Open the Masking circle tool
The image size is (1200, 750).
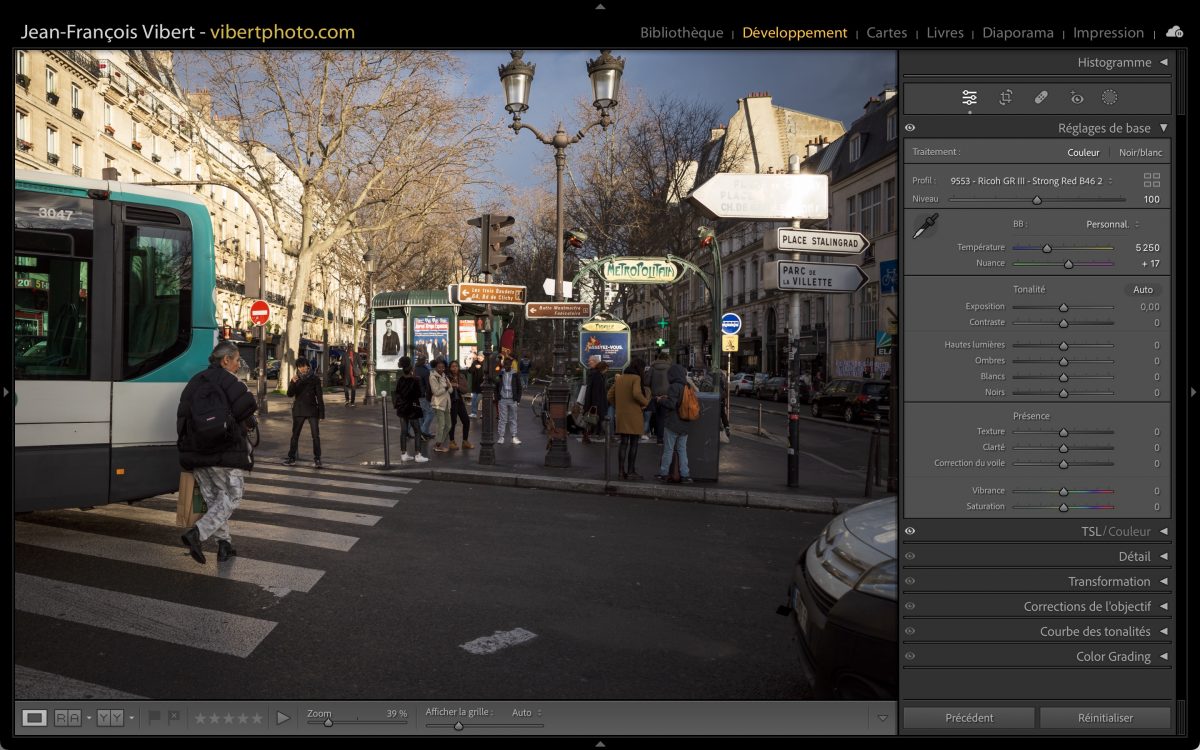tap(1109, 98)
